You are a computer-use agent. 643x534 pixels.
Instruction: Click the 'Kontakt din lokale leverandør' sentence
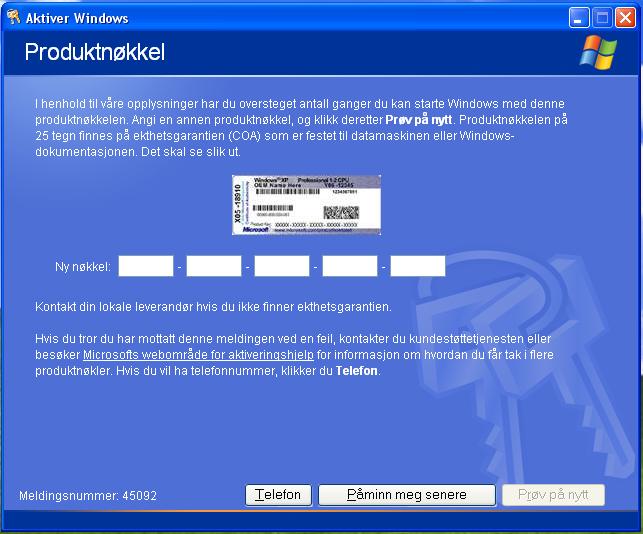pos(213,307)
